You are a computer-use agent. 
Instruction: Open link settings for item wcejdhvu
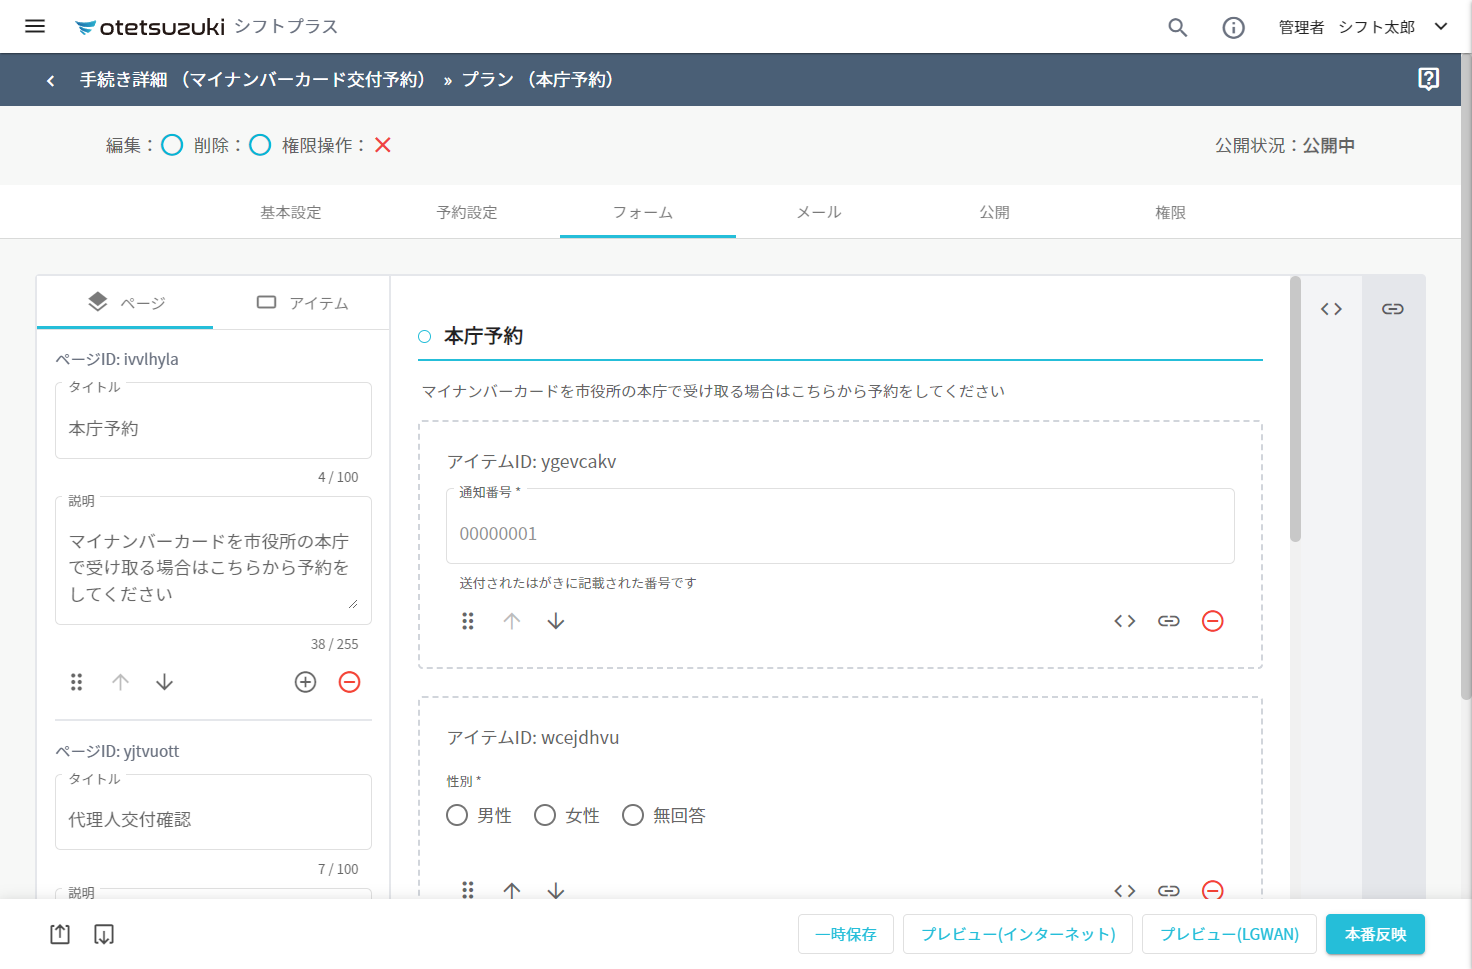pyautogui.click(x=1169, y=890)
